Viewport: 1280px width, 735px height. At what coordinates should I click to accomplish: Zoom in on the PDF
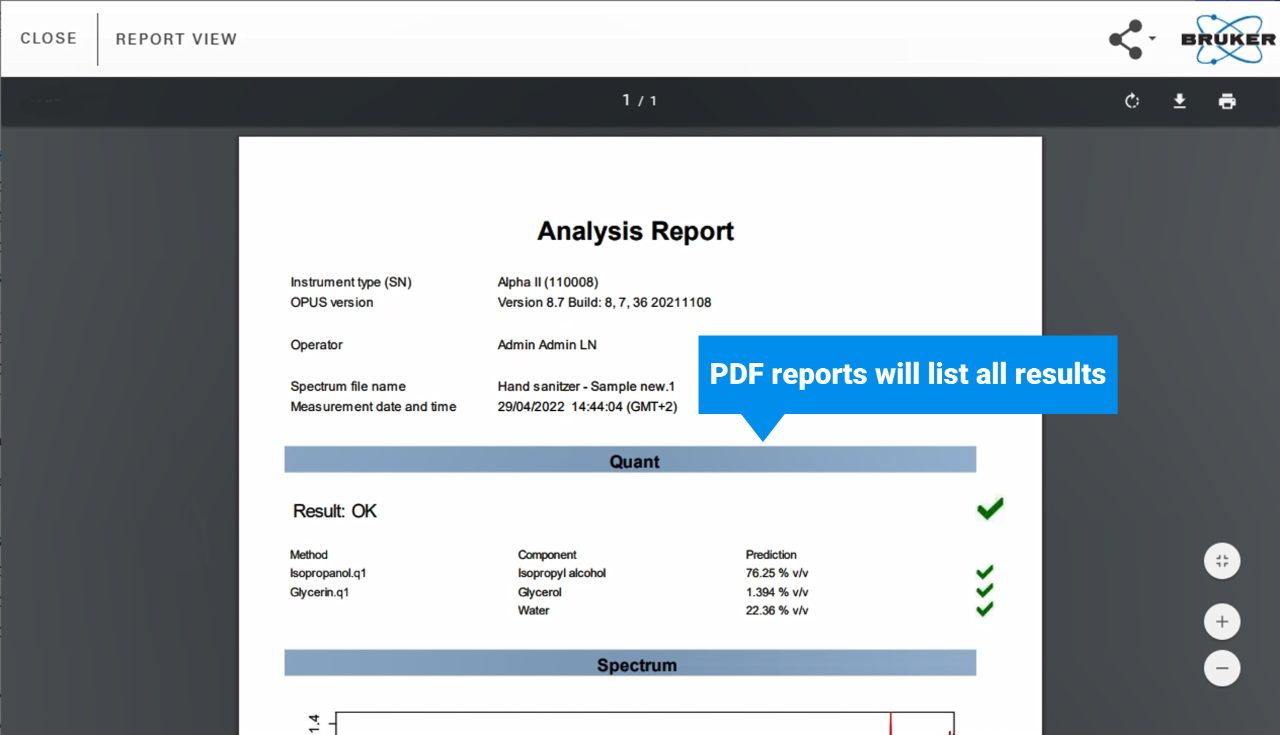pos(1221,622)
